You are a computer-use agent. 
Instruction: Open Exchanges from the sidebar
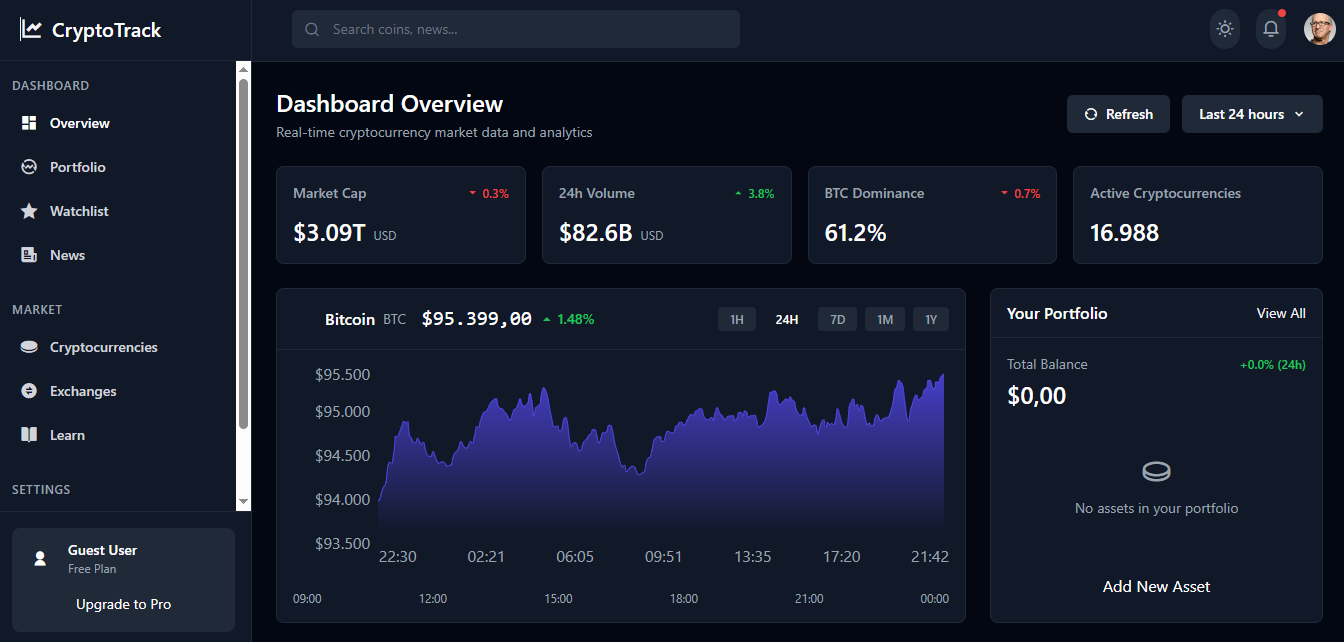point(83,391)
